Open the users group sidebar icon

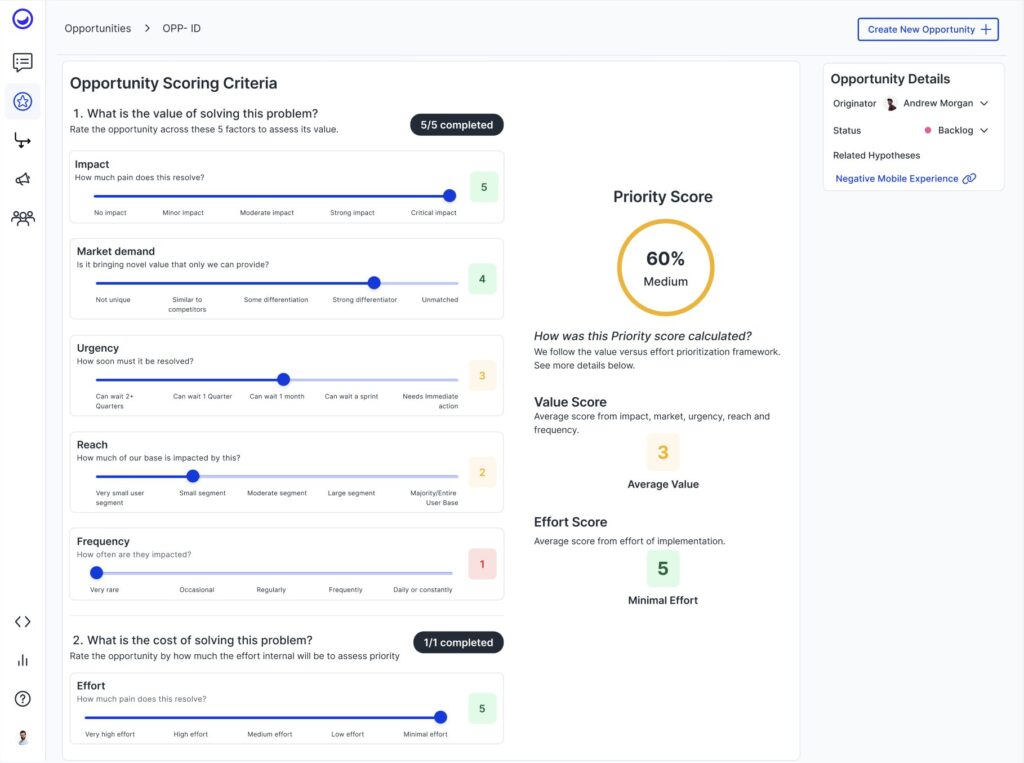click(22, 217)
